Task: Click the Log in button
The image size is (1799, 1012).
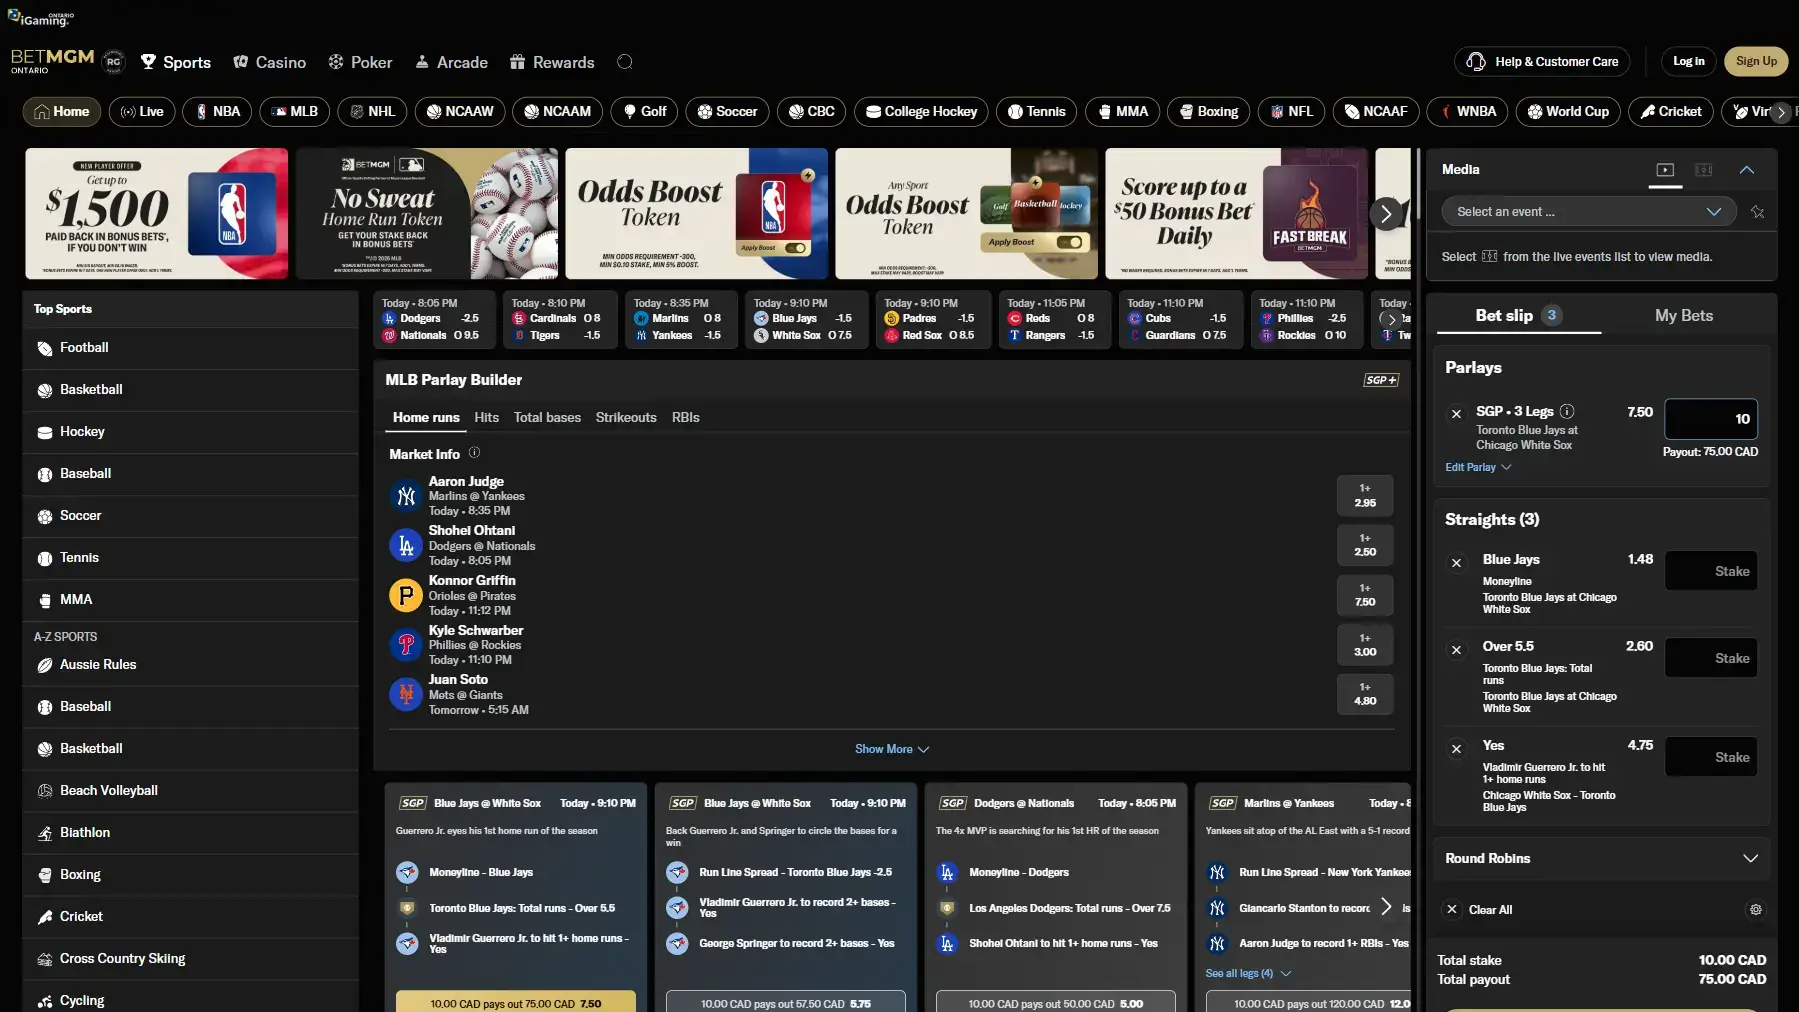Action: click(x=1688, y=61)
